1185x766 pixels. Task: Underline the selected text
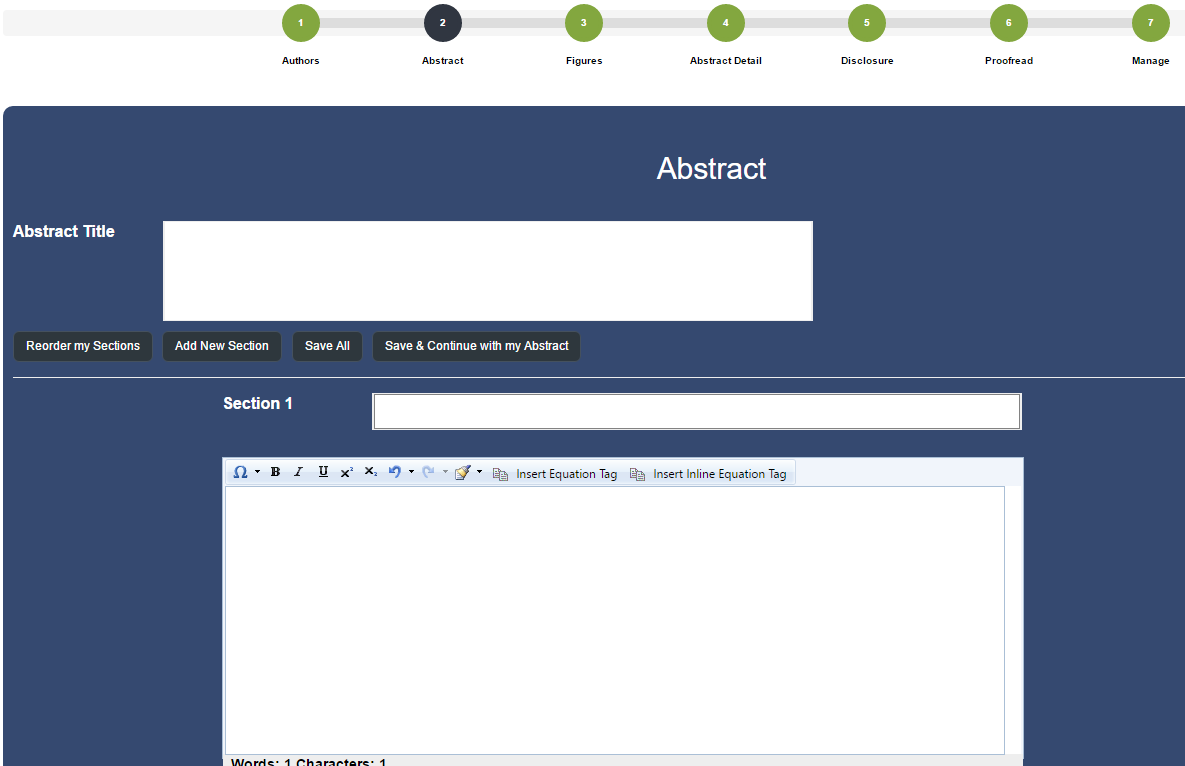(323, 473)
